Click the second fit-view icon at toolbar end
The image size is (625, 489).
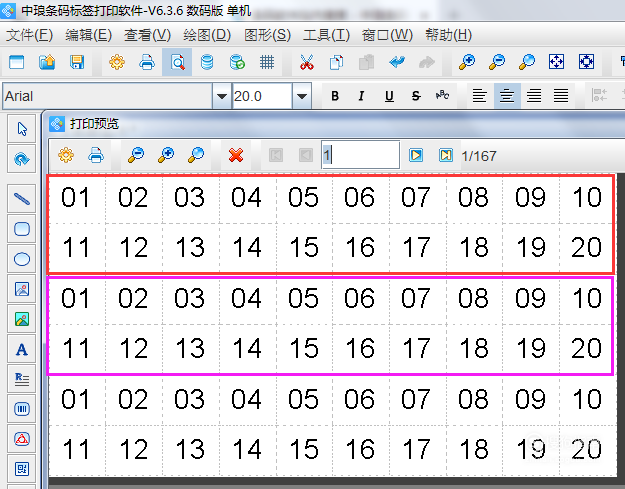tap(586, 62)
